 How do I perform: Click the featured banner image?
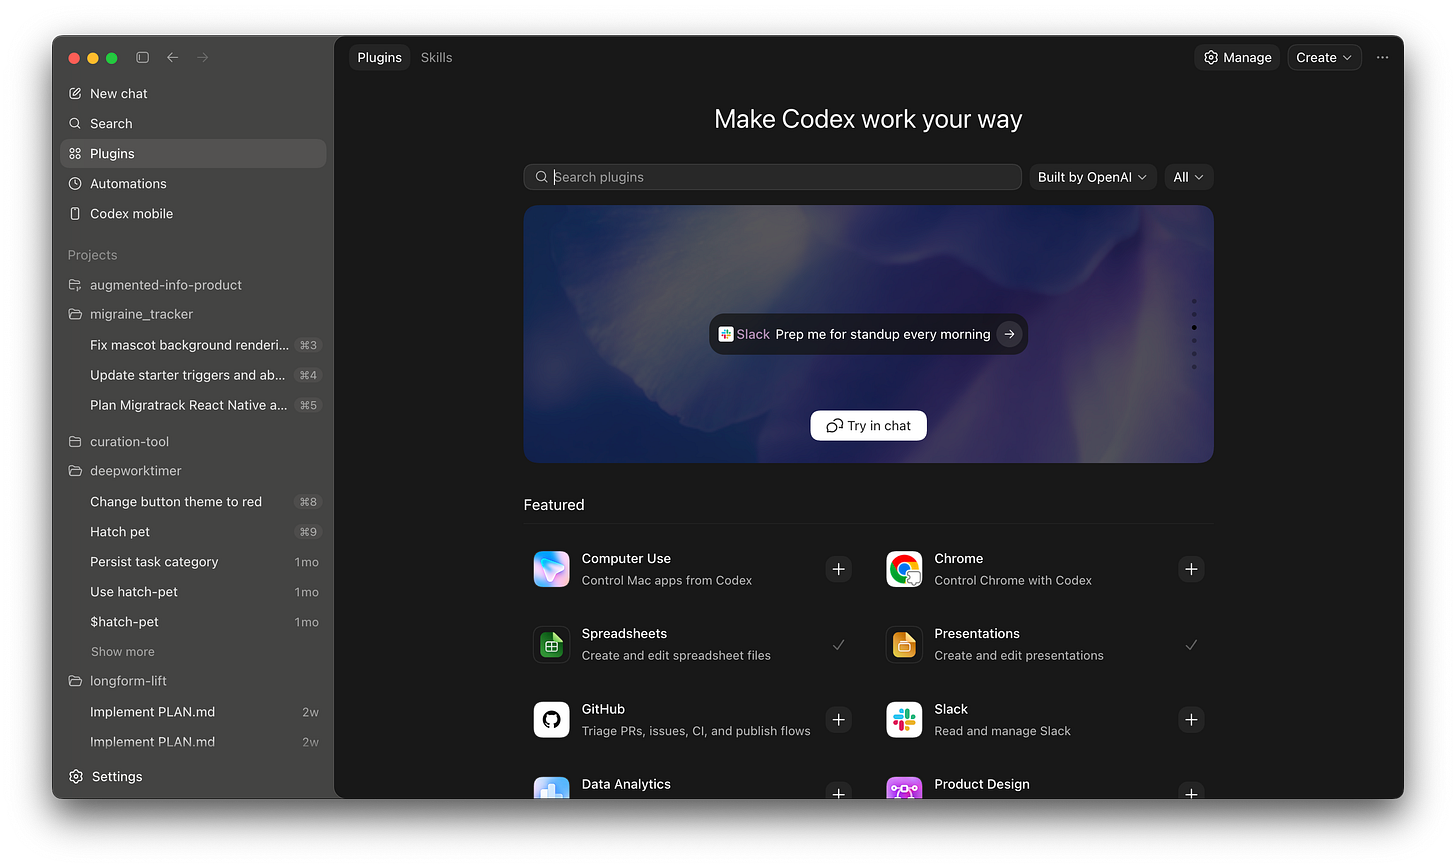tap(868, 334)
